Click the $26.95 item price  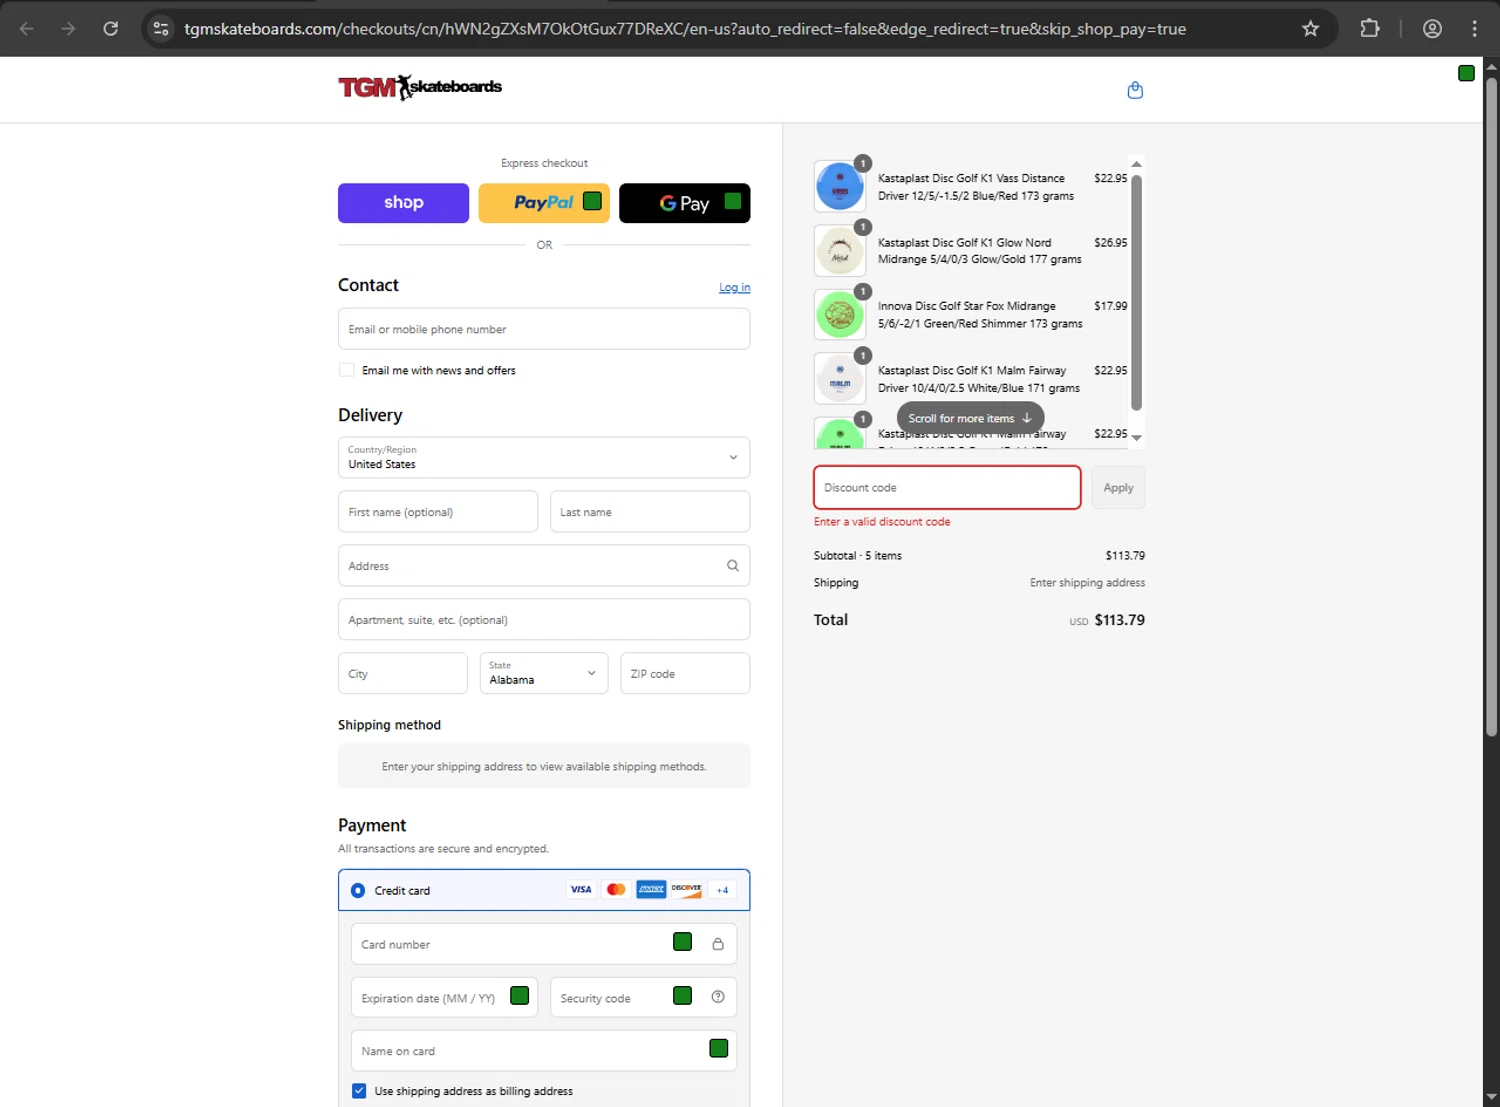click(x=1110, y=243)
